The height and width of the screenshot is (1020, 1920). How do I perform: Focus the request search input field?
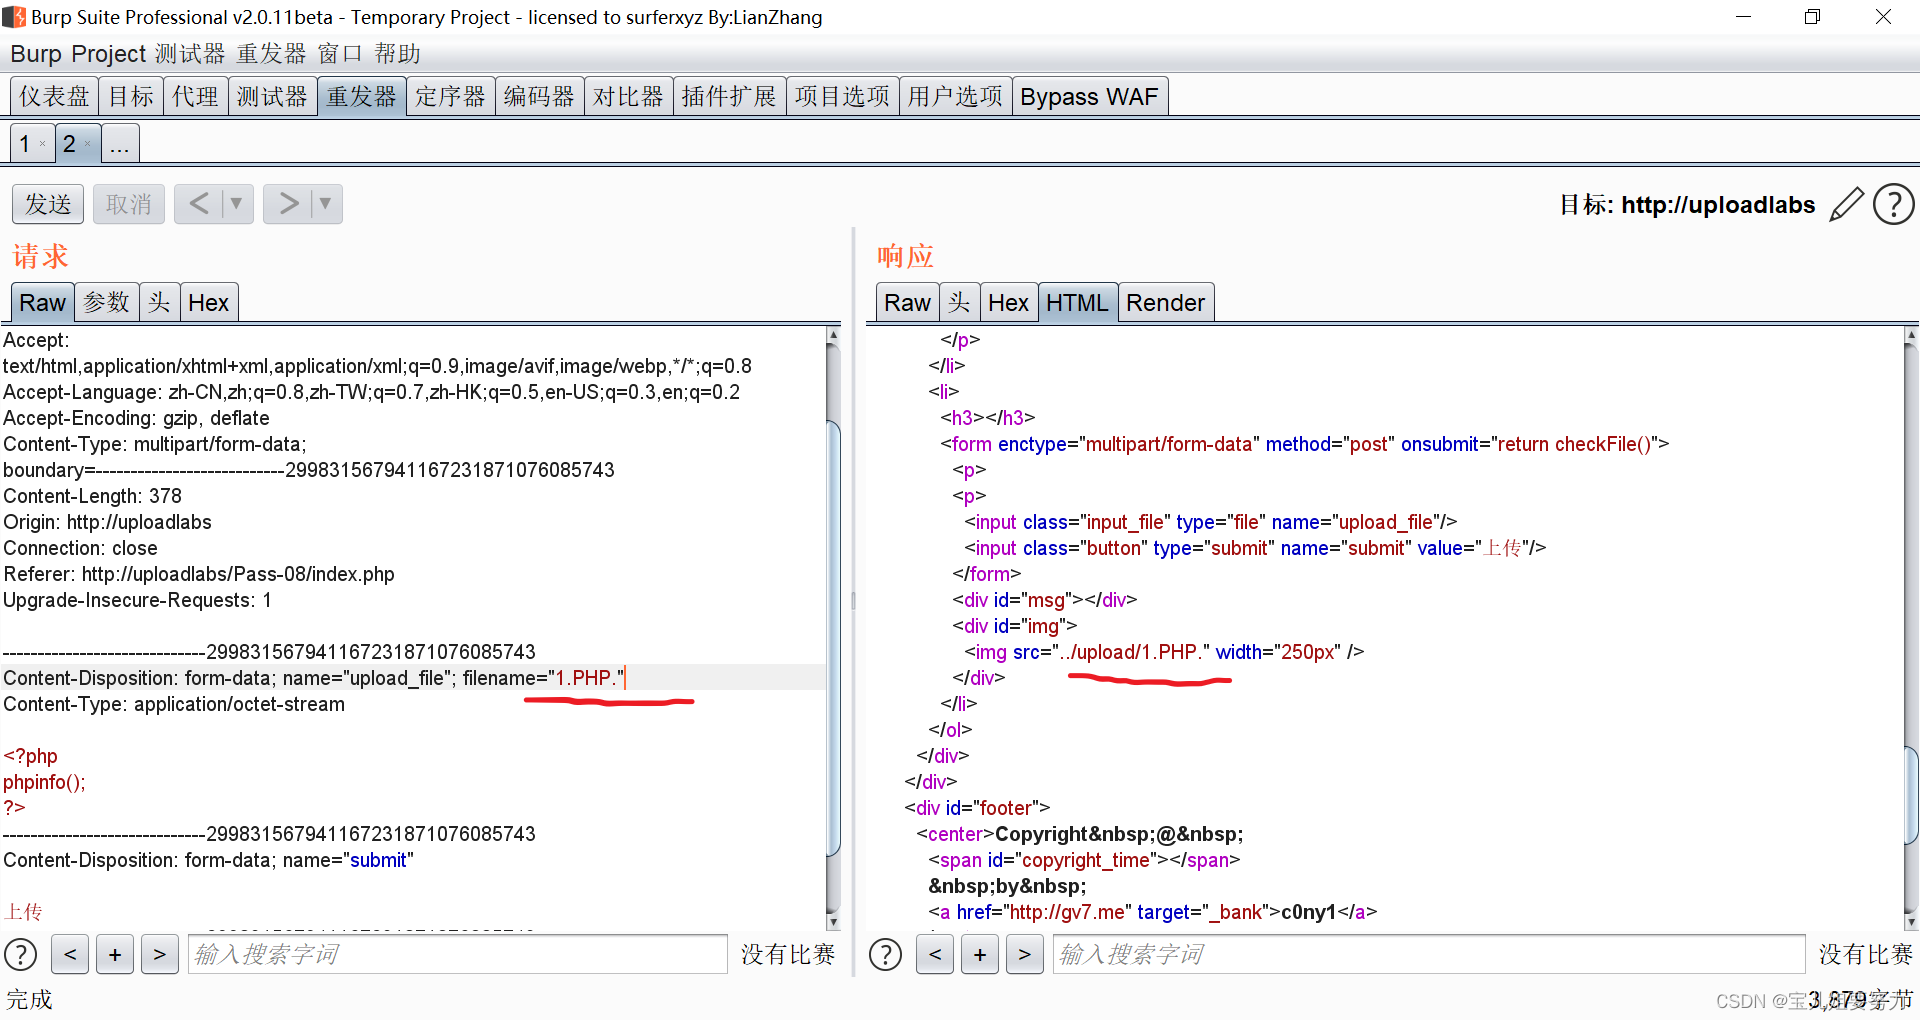(458, 954)
